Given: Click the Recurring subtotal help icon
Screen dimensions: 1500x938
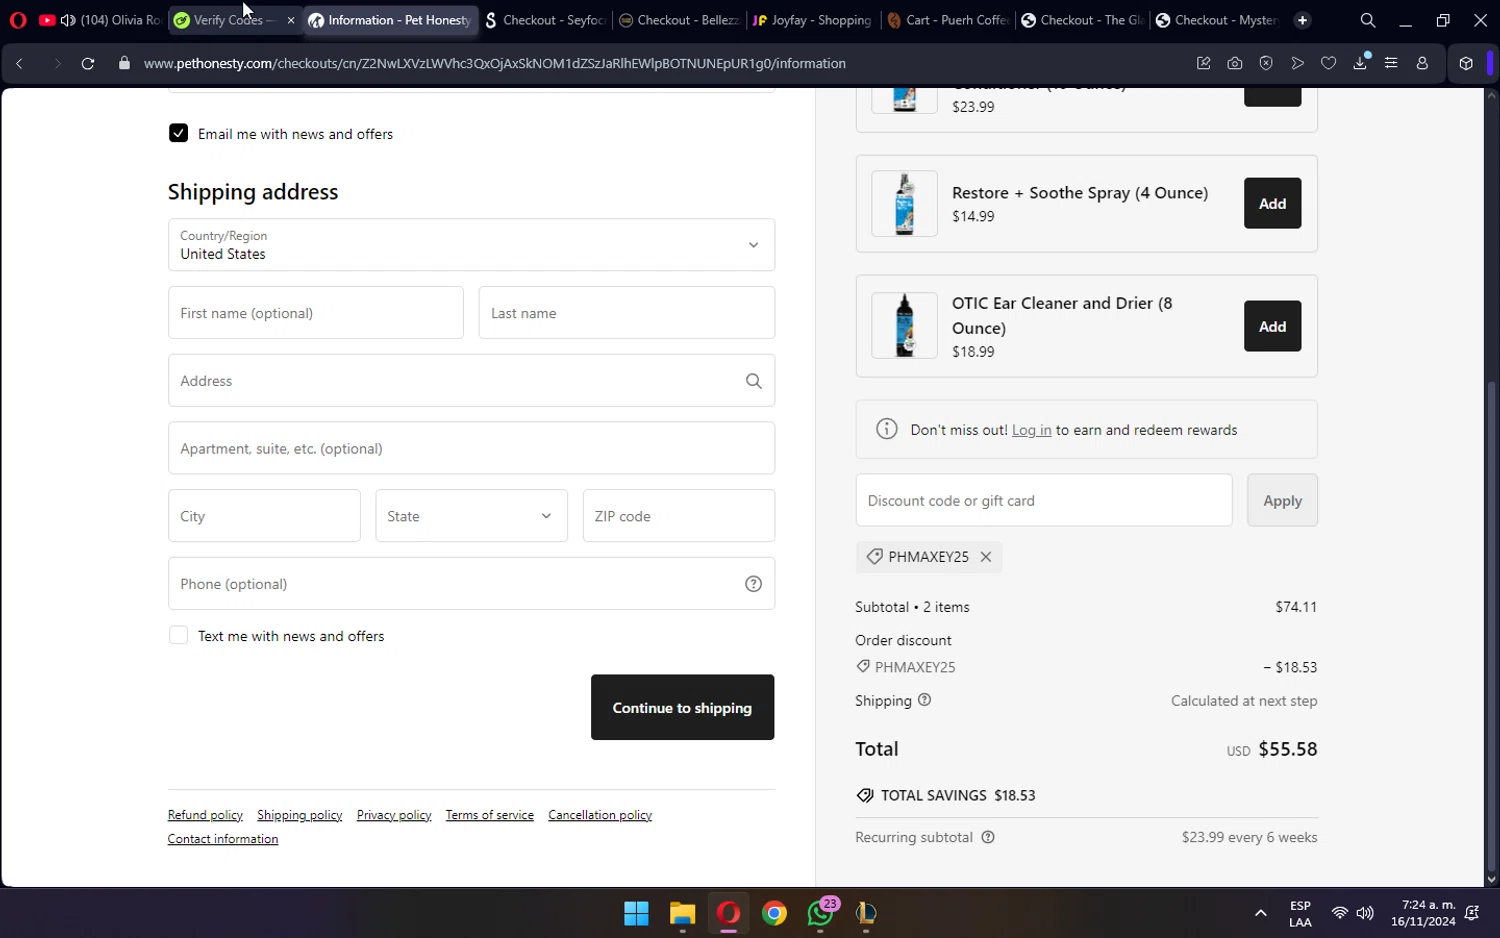Looking at the screenshot, I should [x=988, y=837].
